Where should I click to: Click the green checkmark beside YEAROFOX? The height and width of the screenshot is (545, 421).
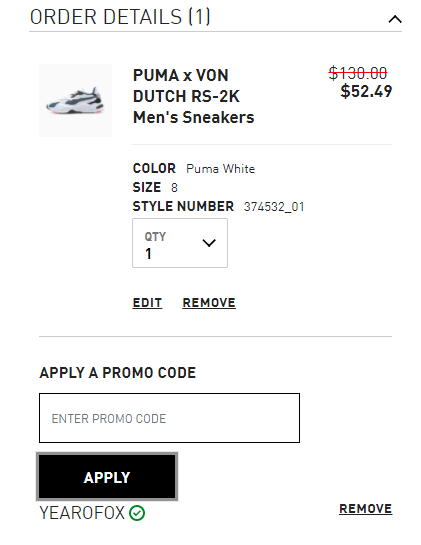pyautogui.click(x=137, y=513)
